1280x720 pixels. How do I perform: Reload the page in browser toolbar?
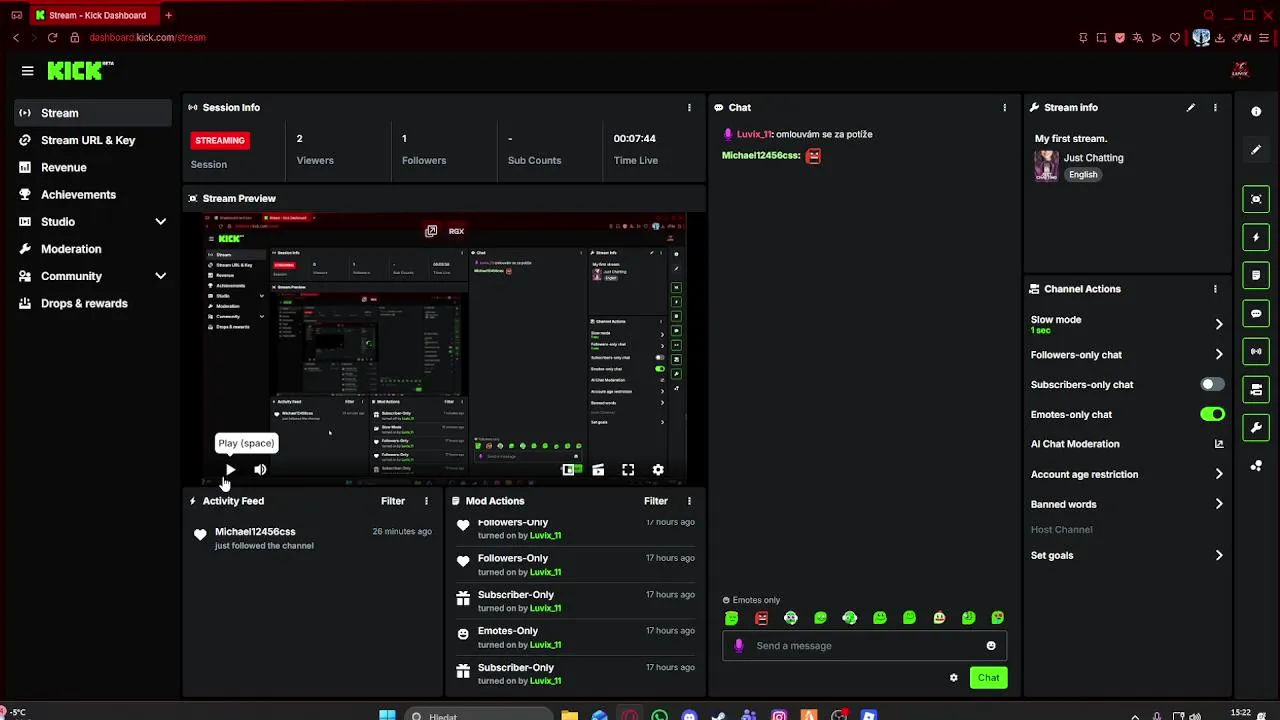tap(51, 37)
